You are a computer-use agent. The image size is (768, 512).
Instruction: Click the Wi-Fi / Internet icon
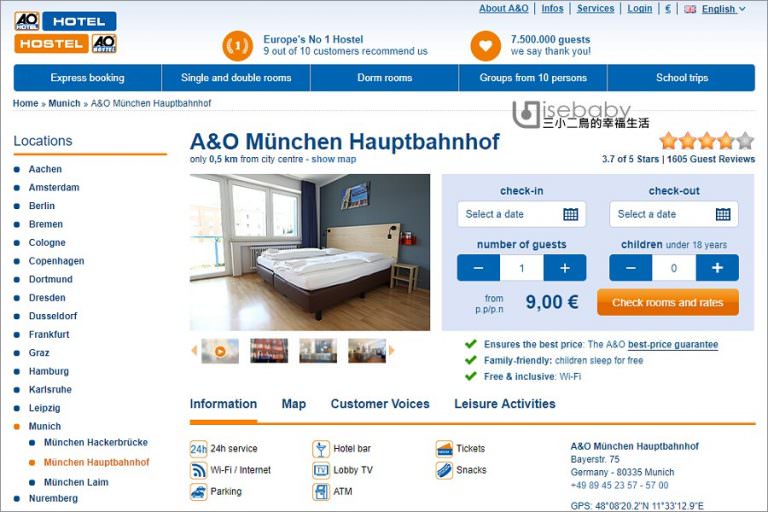click(x=198, y=470)
